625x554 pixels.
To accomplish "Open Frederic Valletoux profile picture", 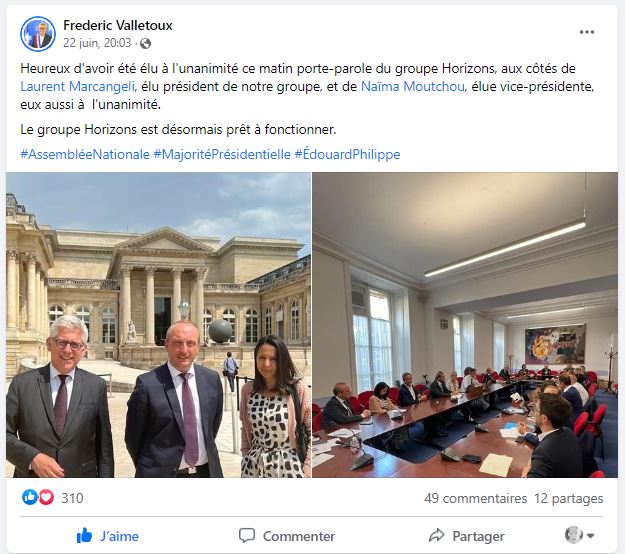I will tap(38, 34).
